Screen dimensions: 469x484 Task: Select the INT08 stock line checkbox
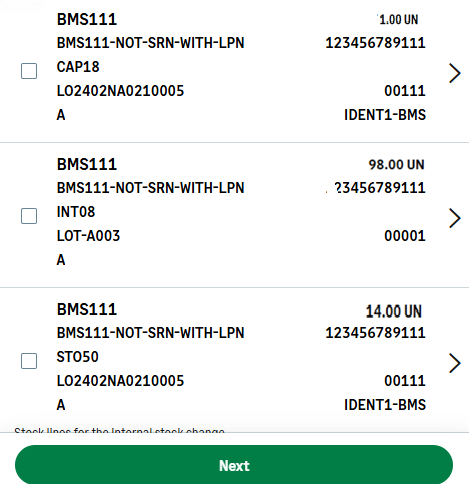tap(29, 216)
